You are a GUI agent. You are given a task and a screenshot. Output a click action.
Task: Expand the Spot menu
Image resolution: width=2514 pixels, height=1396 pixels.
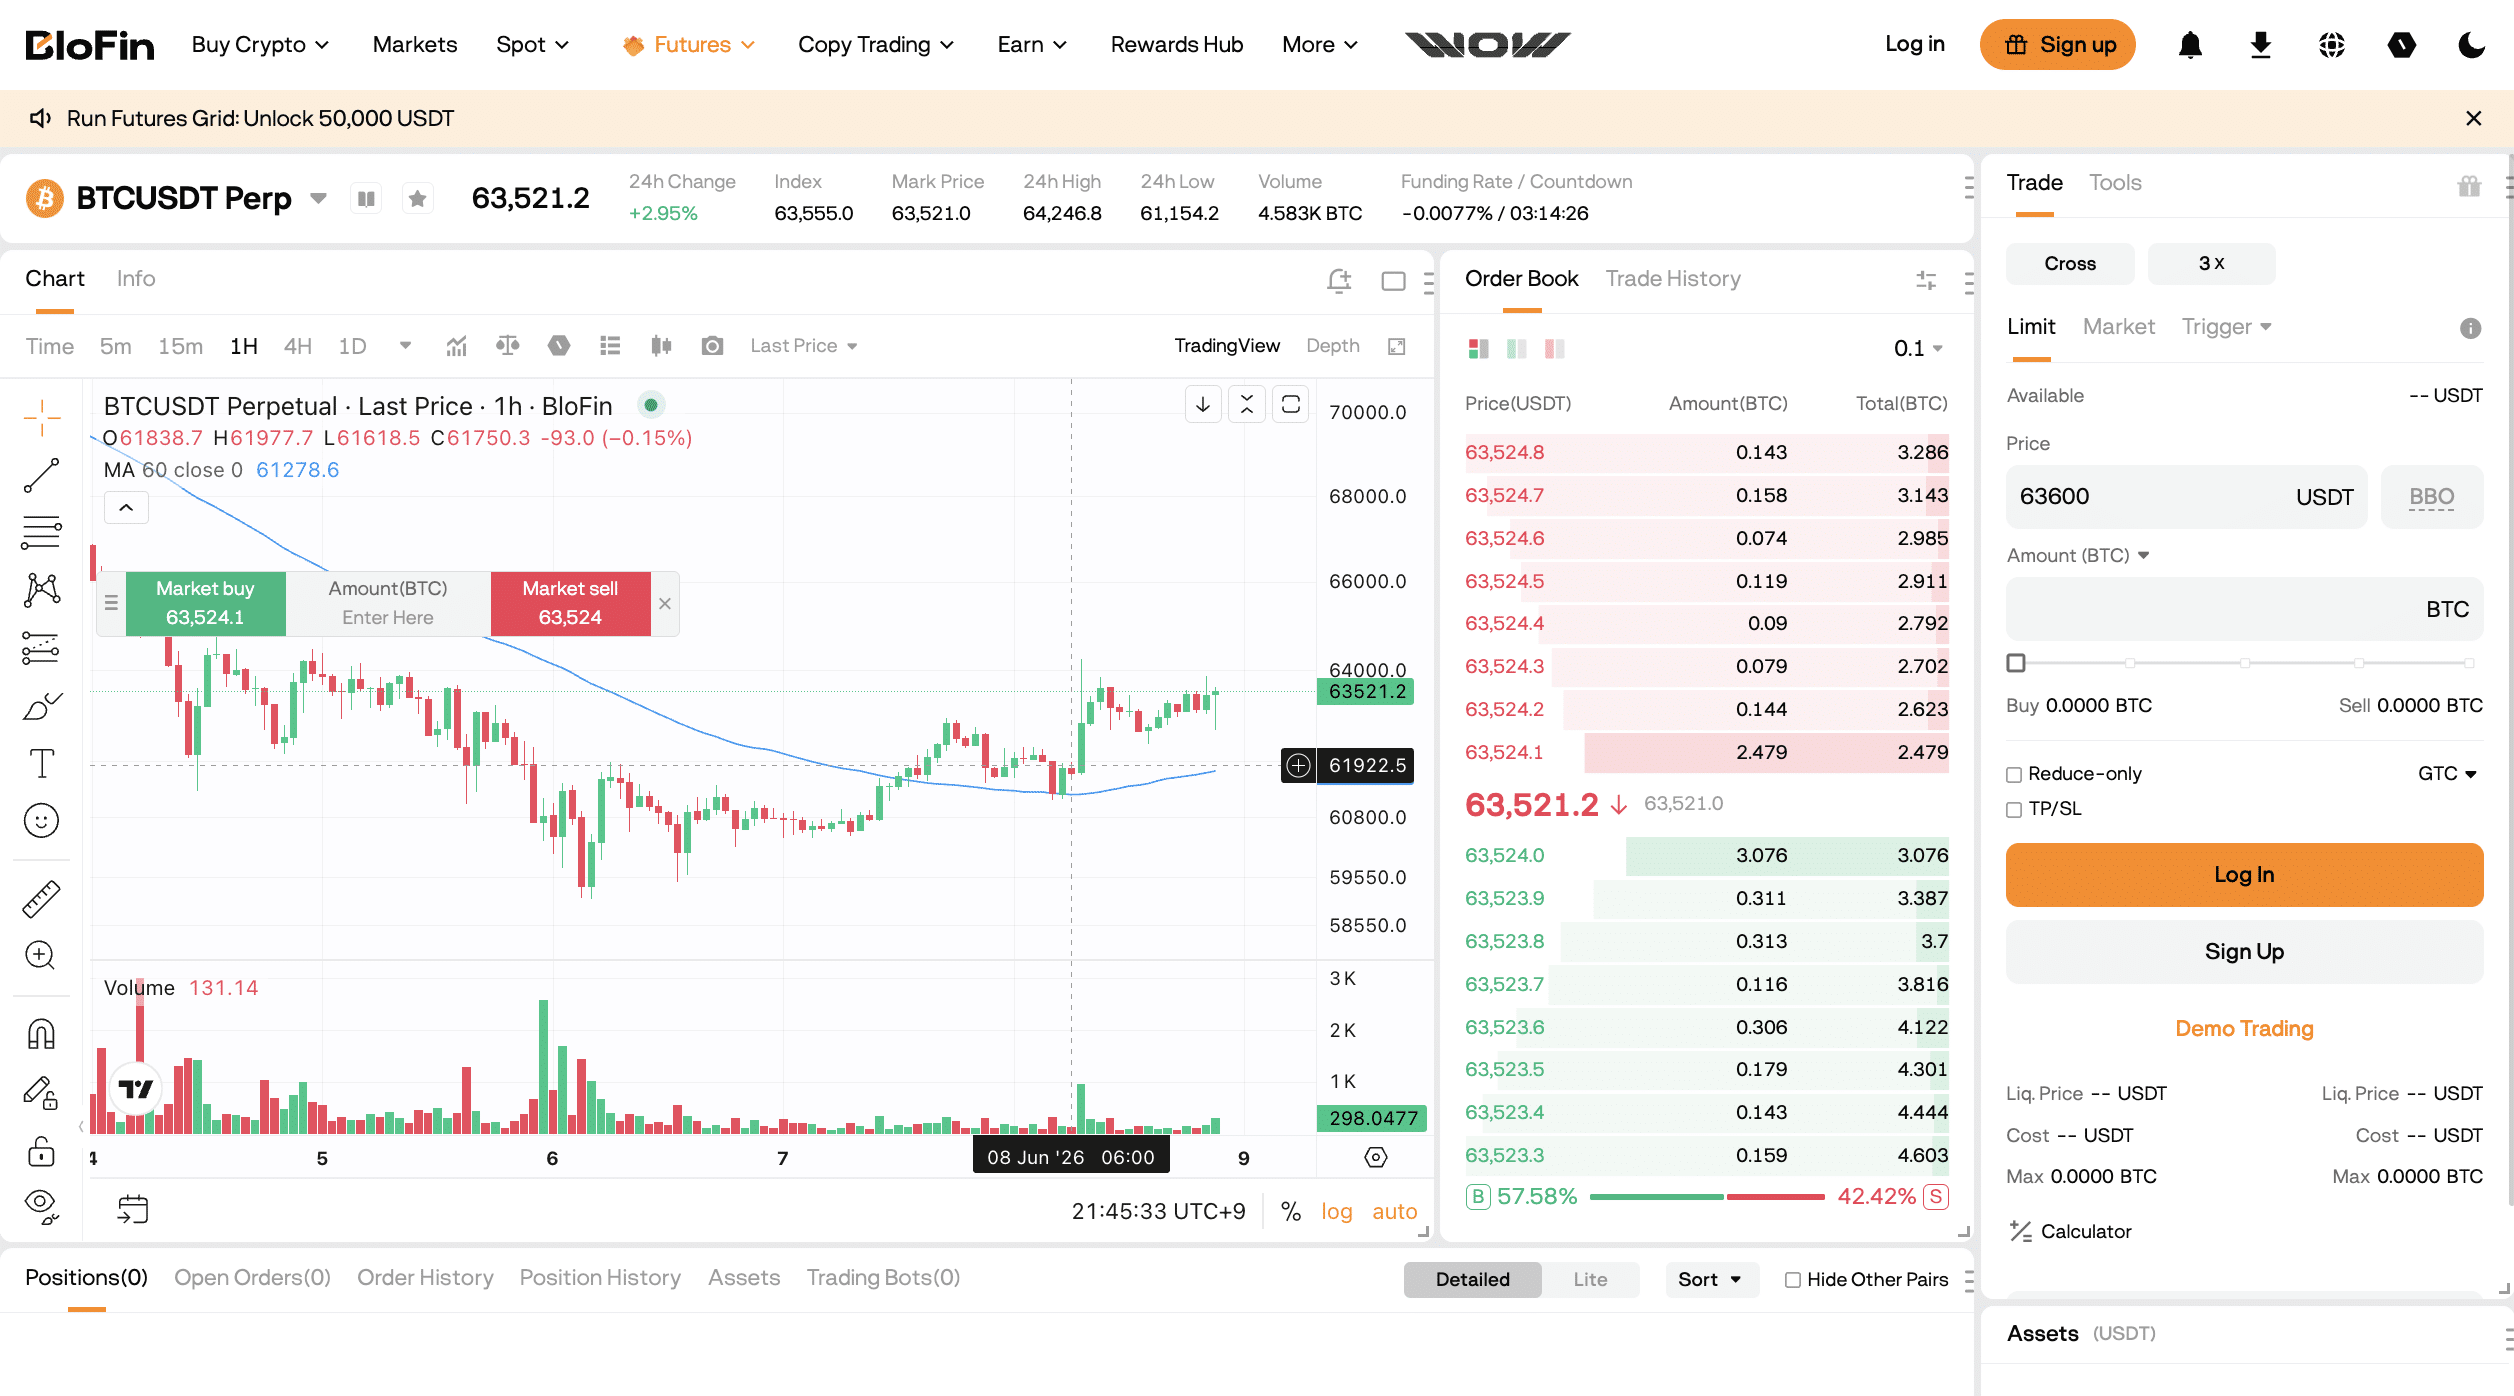tap(532, 45)
